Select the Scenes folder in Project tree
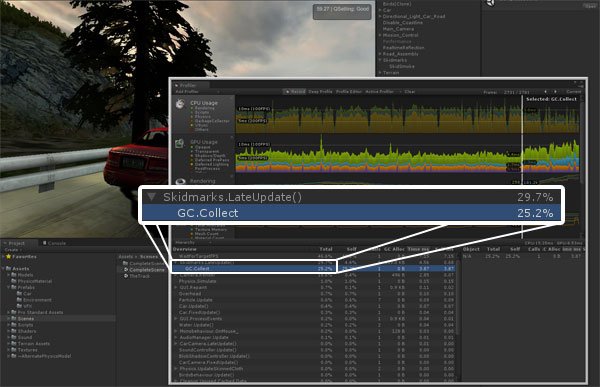Image resolution: width=600 pixels, height=387 pixels. point(58,318)
